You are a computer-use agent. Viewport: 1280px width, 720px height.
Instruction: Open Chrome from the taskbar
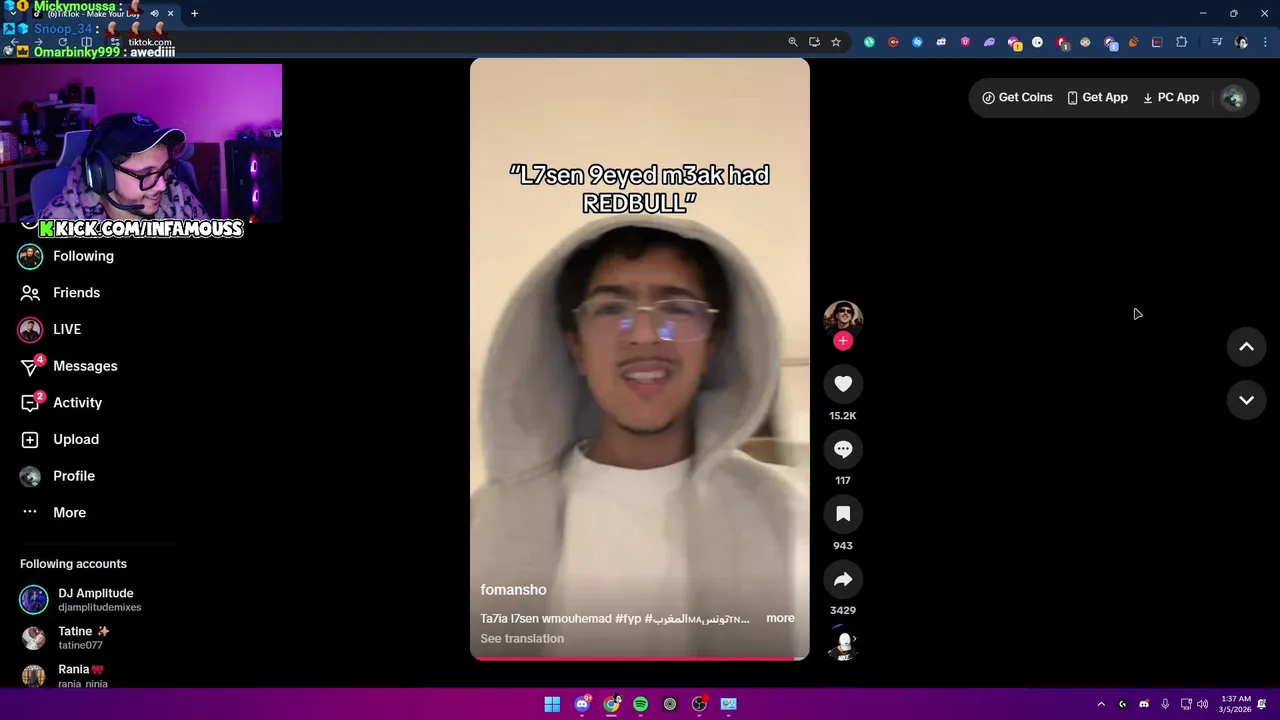611,704
